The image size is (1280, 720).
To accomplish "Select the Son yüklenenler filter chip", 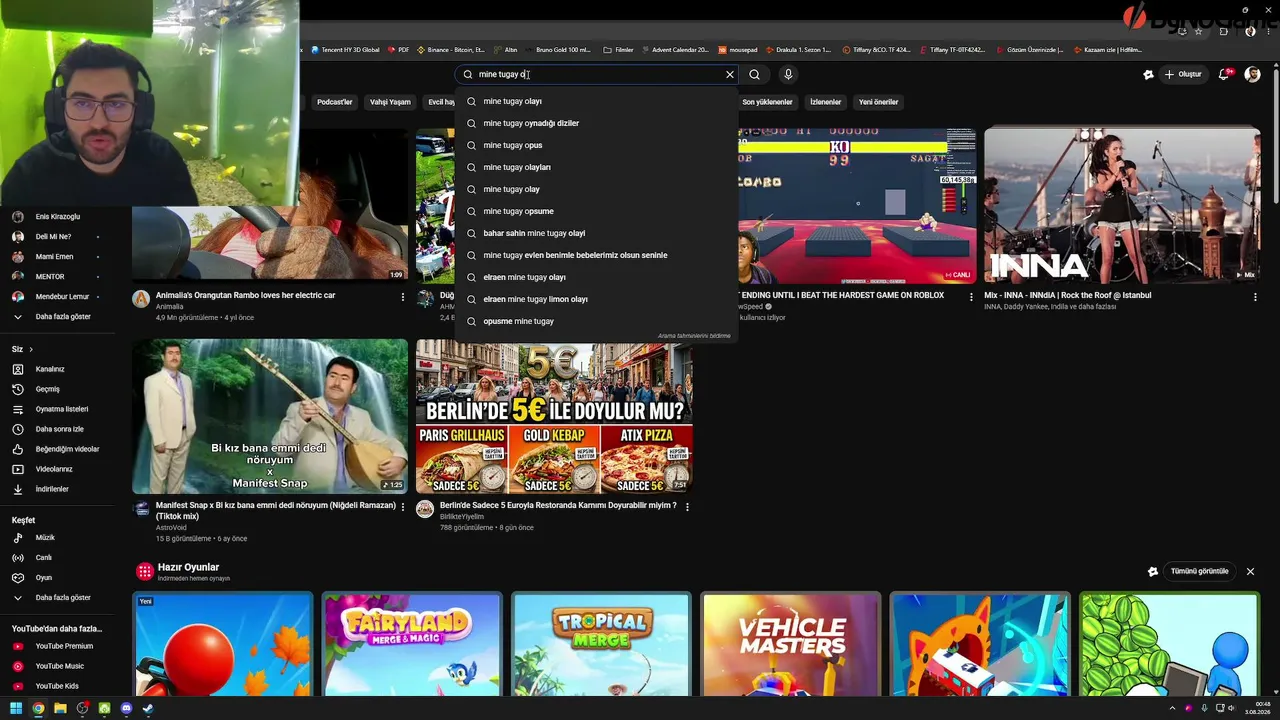I will [x=767, y=102].
